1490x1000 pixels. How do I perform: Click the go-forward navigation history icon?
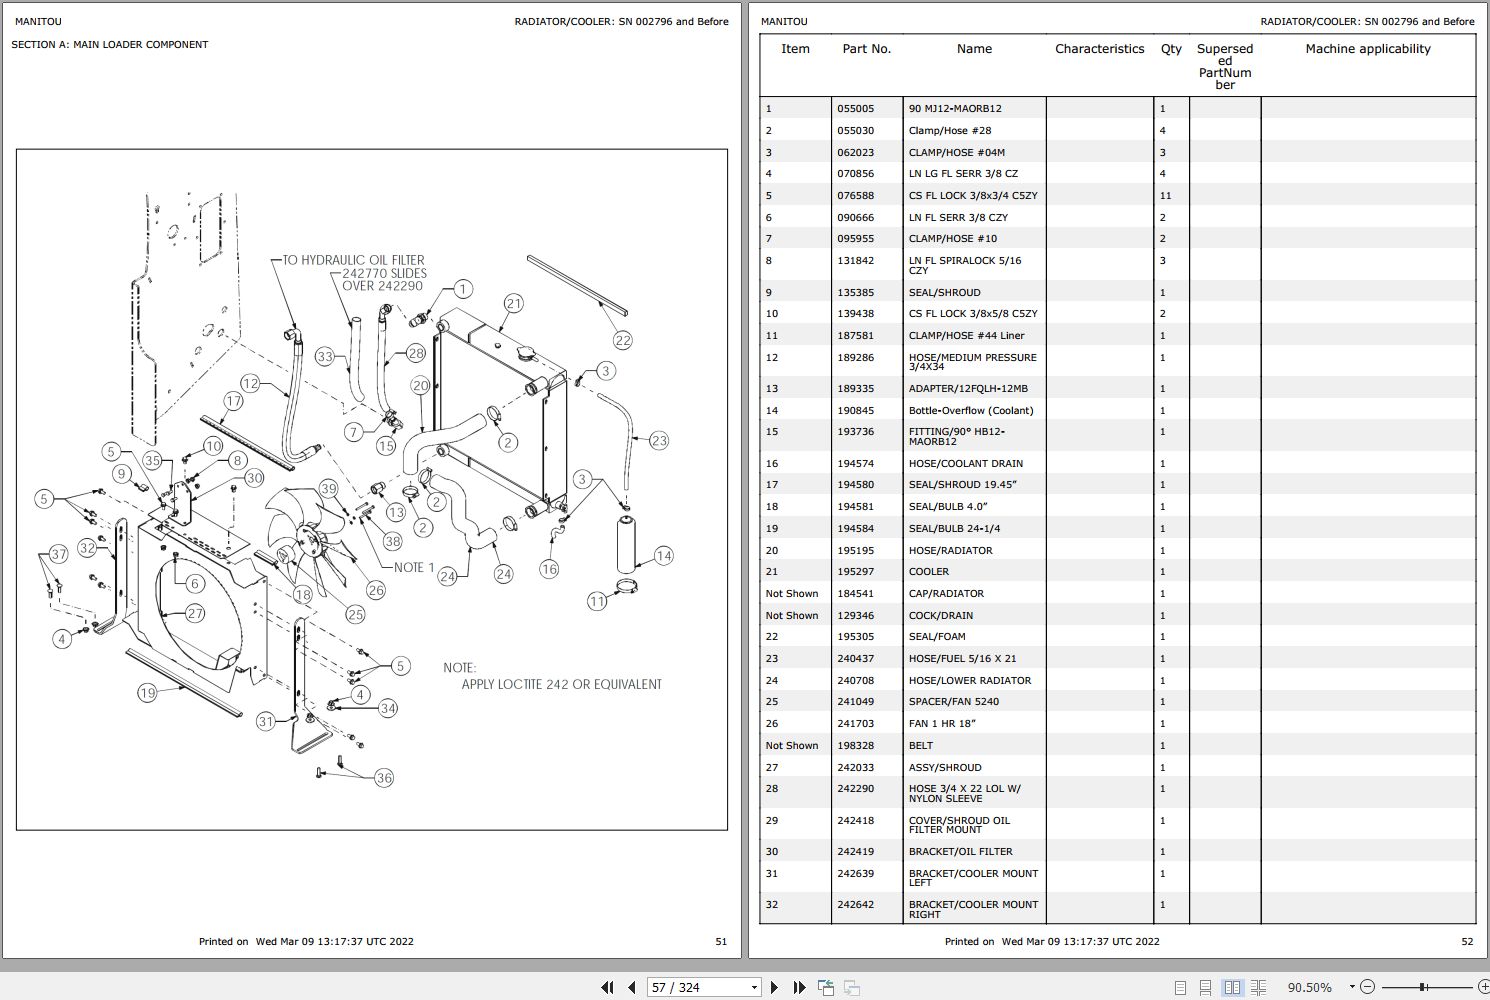tap(852, 987)
